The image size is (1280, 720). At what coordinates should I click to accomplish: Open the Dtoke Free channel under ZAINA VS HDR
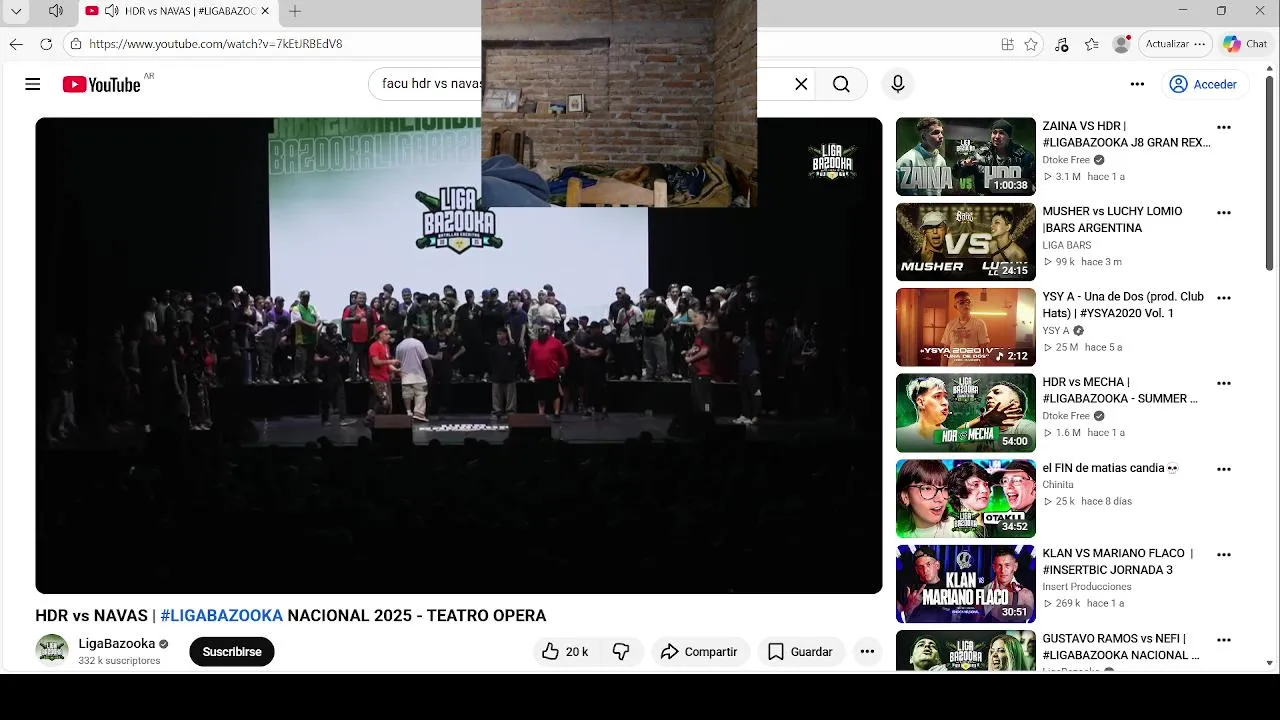1066,160
